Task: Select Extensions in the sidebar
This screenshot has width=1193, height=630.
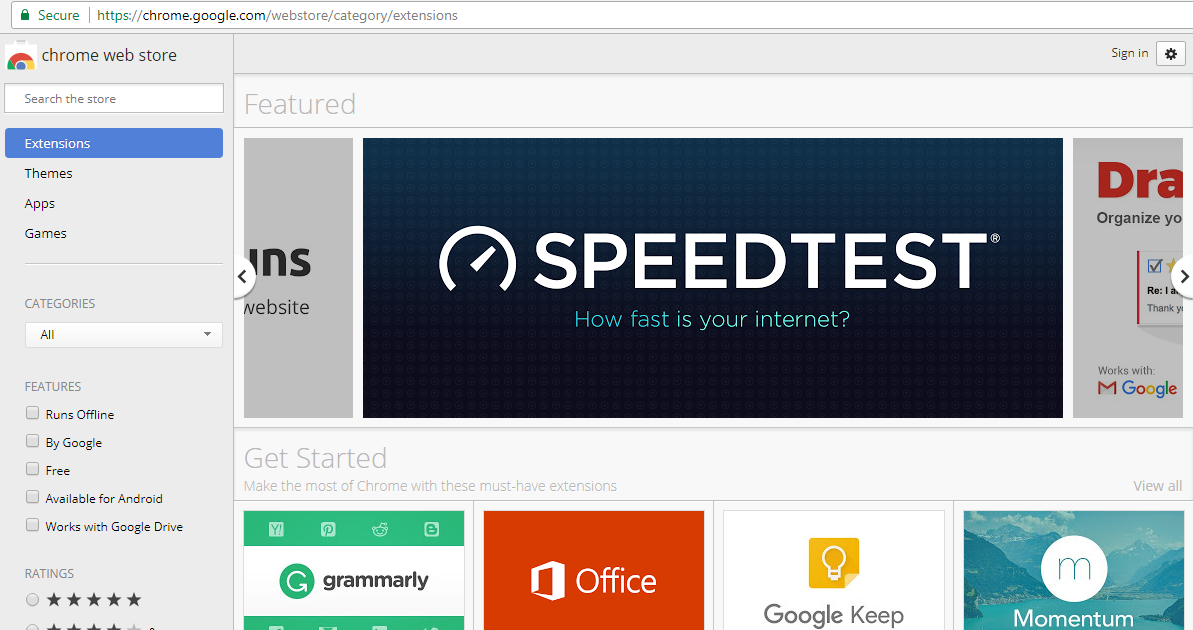Action: [x=114, y=143]
